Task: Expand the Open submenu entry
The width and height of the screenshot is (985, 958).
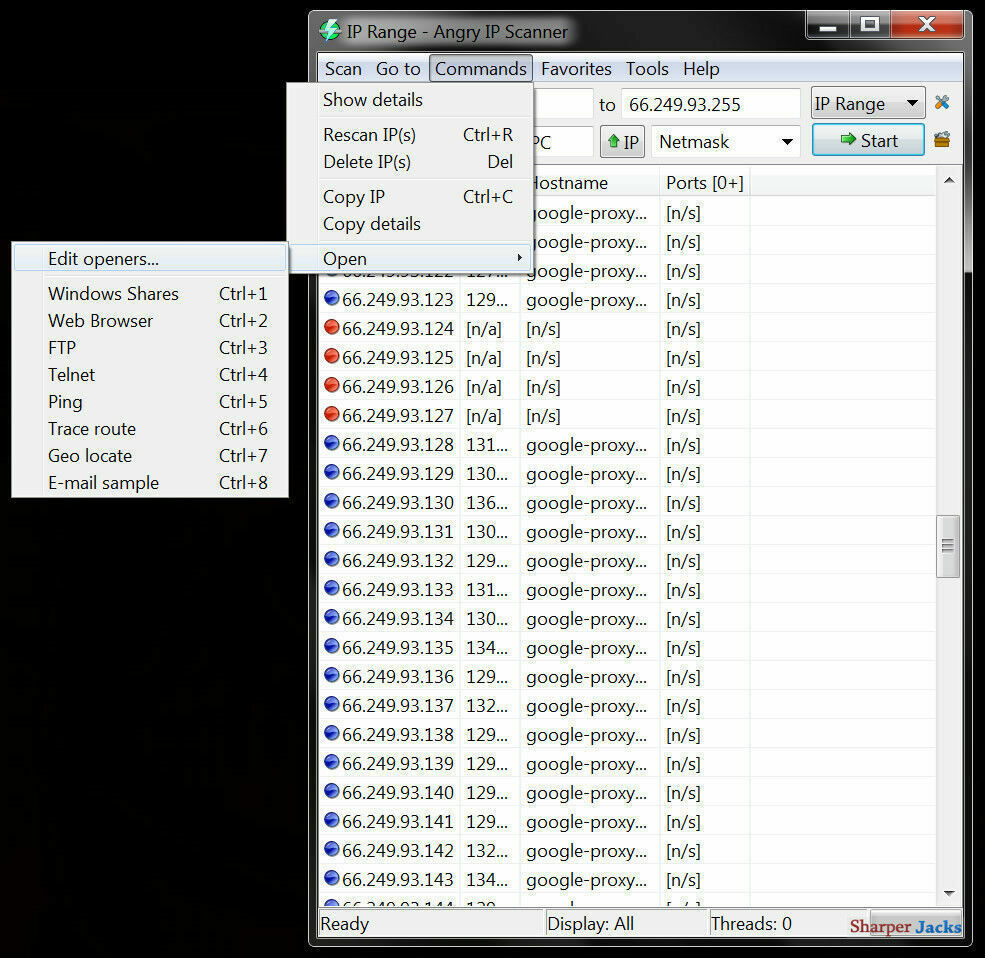Action: (410, 258)
